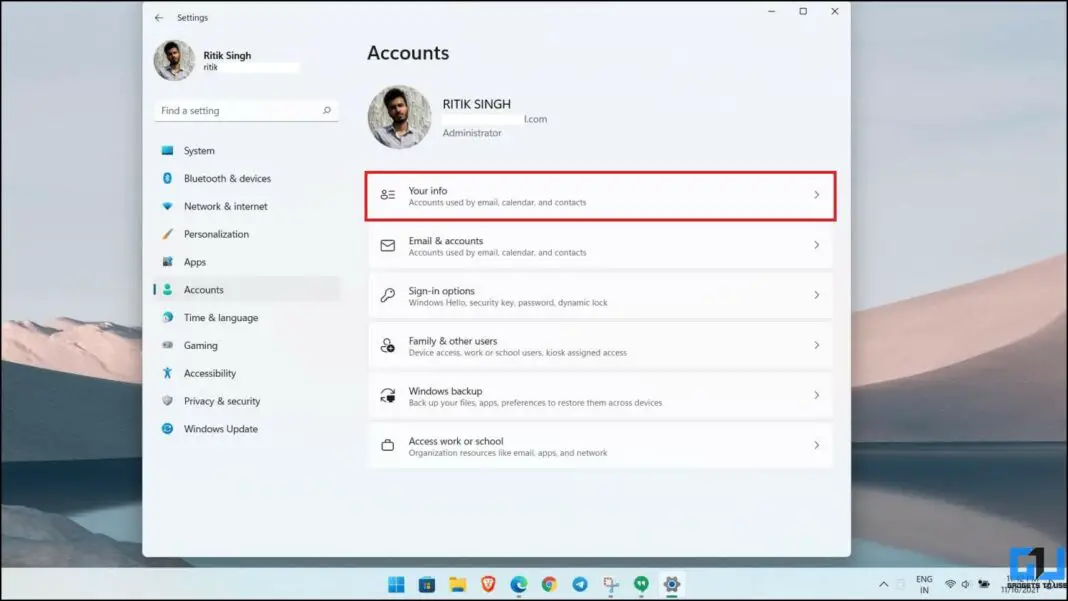This screenshot has width=1068, height=601.
Task: Open Brave browser from the taskbar
Action: [x=487, y=585]
